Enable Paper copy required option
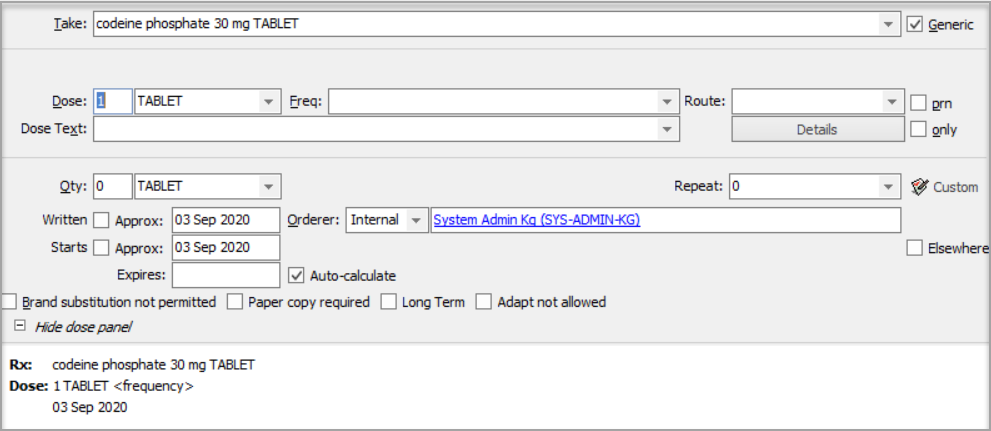 (x=235, y=301)
